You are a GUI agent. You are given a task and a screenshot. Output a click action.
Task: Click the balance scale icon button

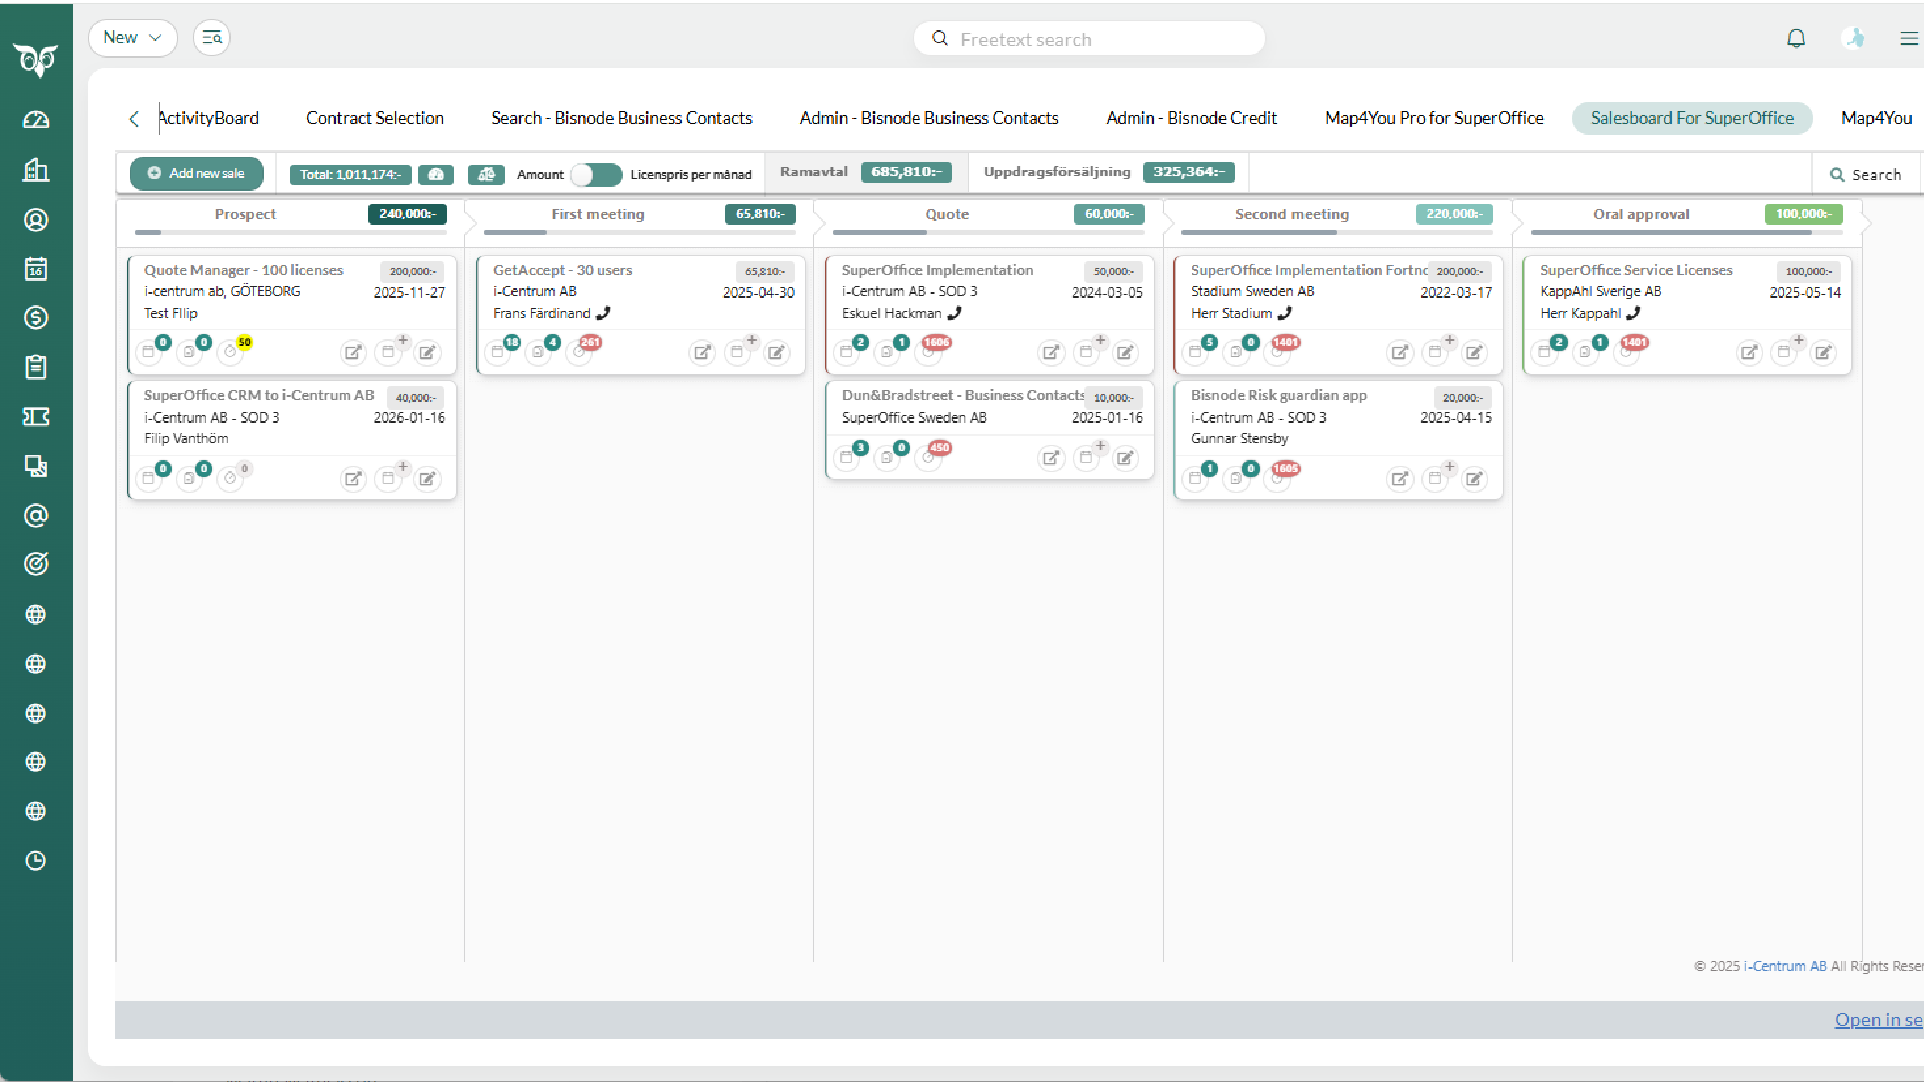(x=486, y=174)
